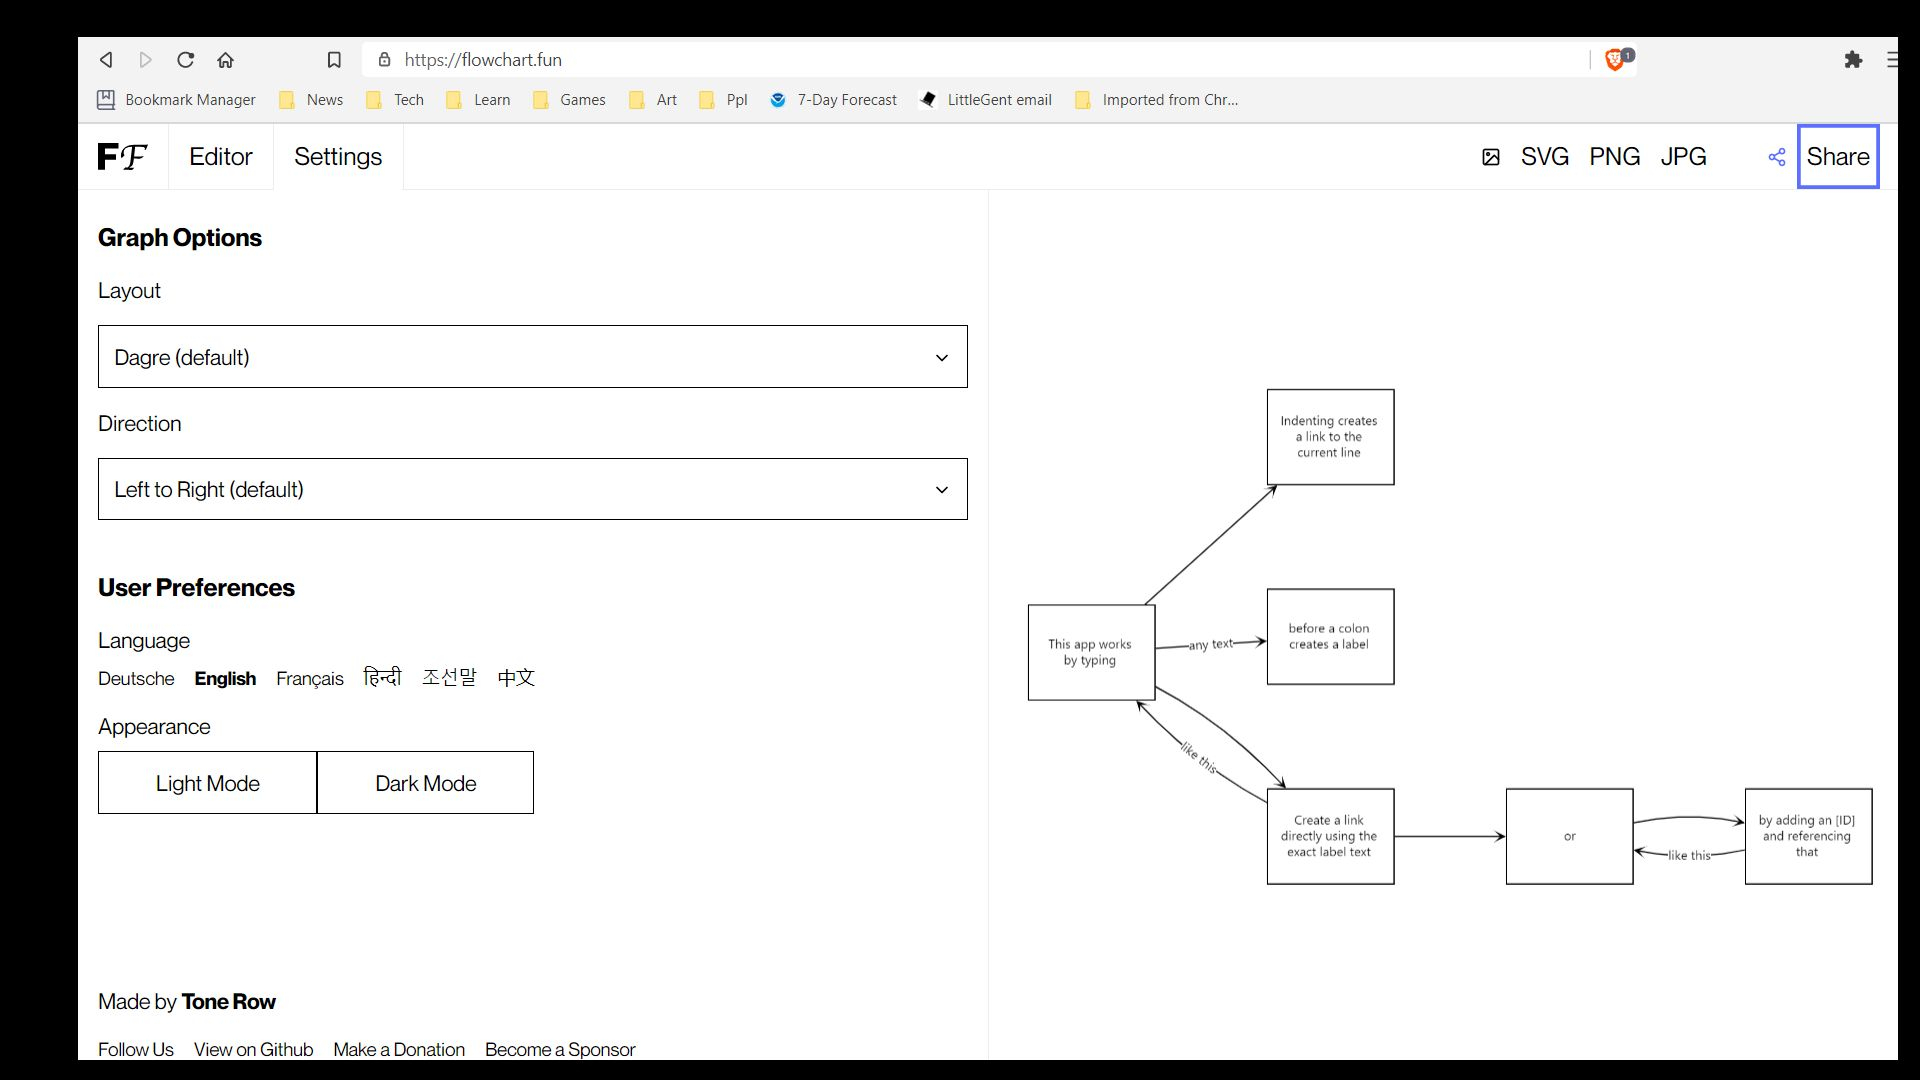Select the 'This app works by typing' node
Viewport: 1920px width, 1080px height.
pyautogui.click(x=1091, y=652)
